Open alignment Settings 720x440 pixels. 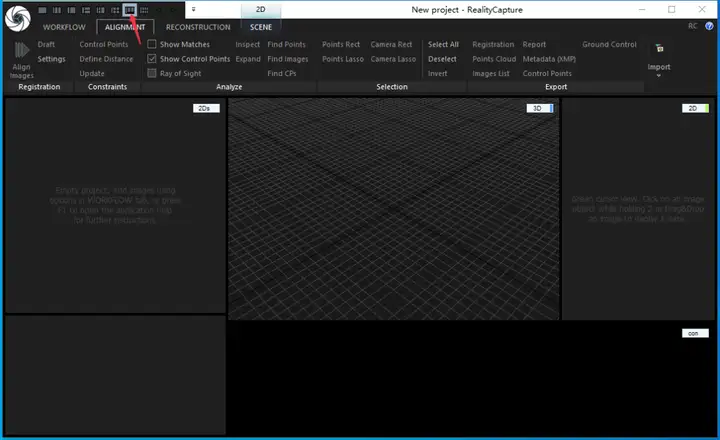[x=51, y=59]
